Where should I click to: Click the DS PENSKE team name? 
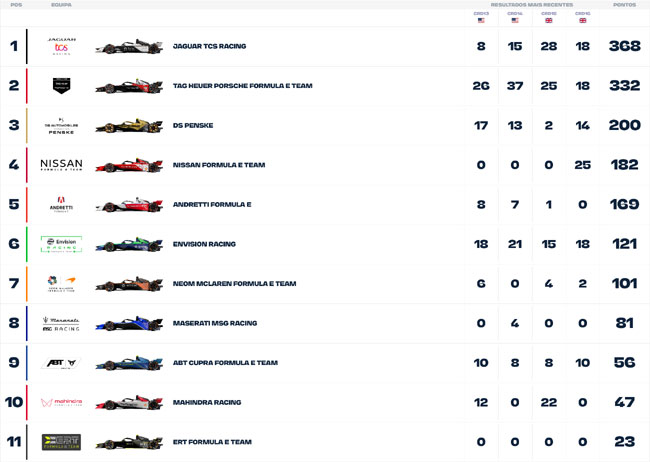click(193, 125)
